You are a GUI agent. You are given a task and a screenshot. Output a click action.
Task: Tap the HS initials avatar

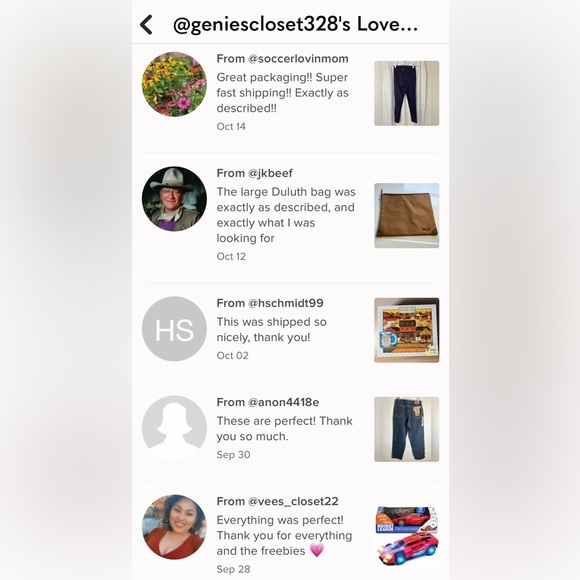174,329
